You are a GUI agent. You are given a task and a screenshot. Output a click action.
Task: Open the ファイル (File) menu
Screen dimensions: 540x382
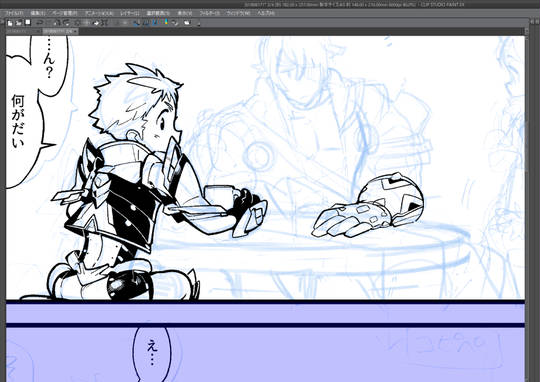pos(14,13)
